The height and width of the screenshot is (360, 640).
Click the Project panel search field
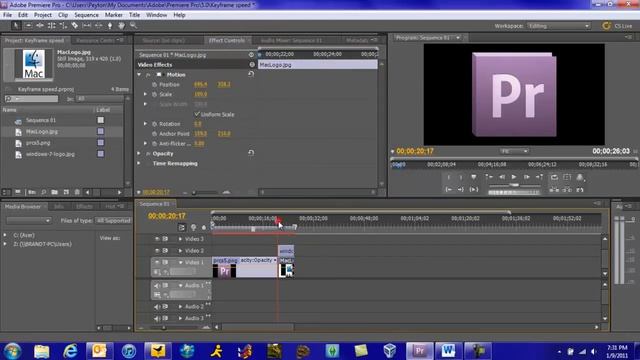[32, 99]
